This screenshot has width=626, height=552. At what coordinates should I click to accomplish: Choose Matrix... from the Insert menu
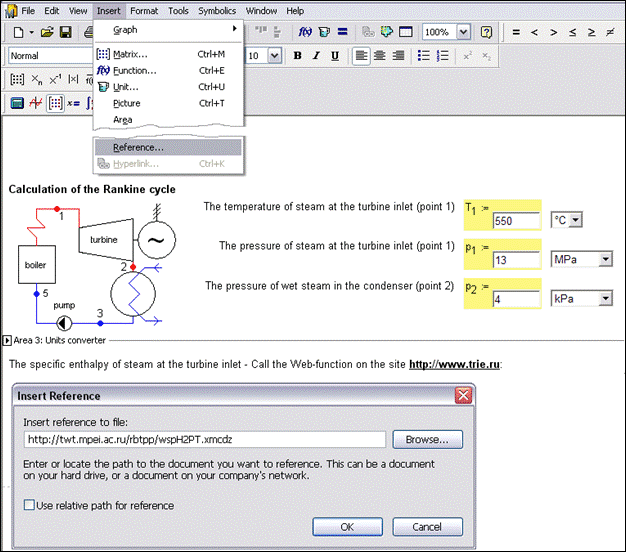(x=168, y=54)
